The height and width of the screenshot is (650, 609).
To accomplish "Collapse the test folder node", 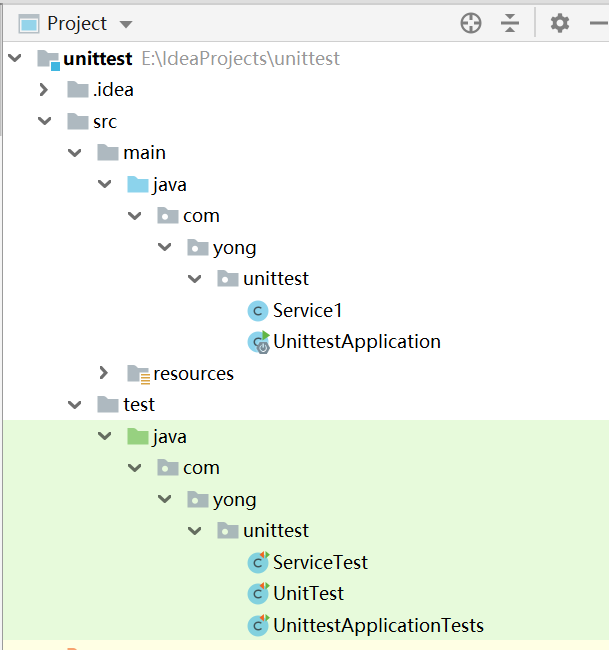I will pyautogui.click(x=74, y=405).
